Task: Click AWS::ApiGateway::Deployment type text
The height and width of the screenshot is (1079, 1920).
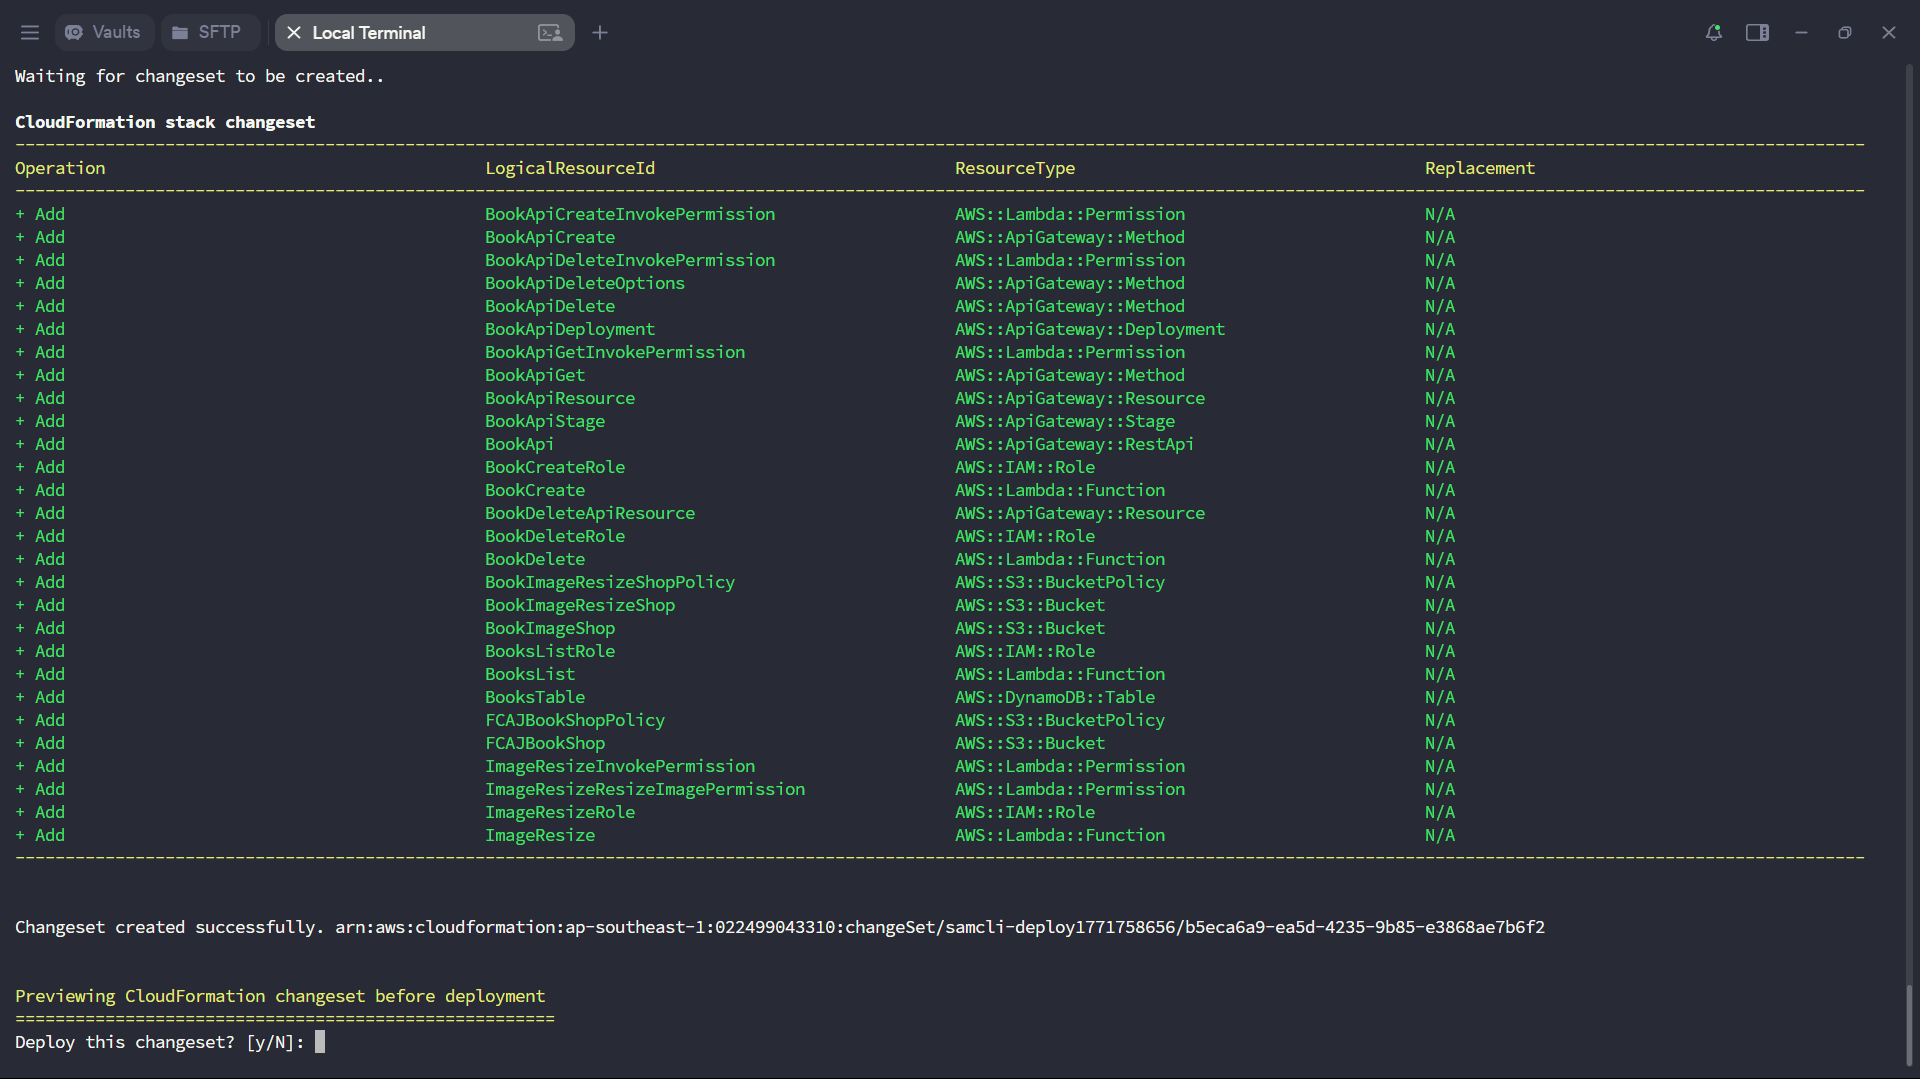Action: pos(1090,329)
